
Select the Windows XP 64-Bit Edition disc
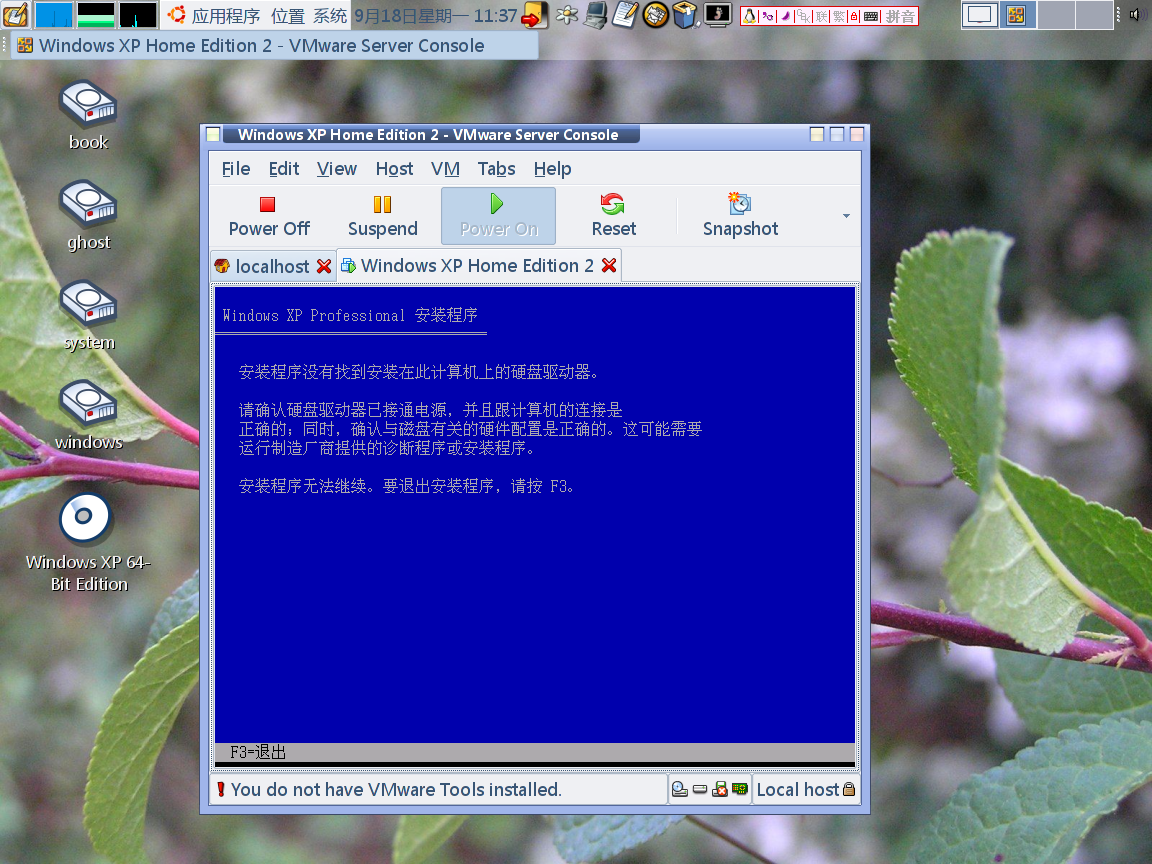tap(88, 544)
